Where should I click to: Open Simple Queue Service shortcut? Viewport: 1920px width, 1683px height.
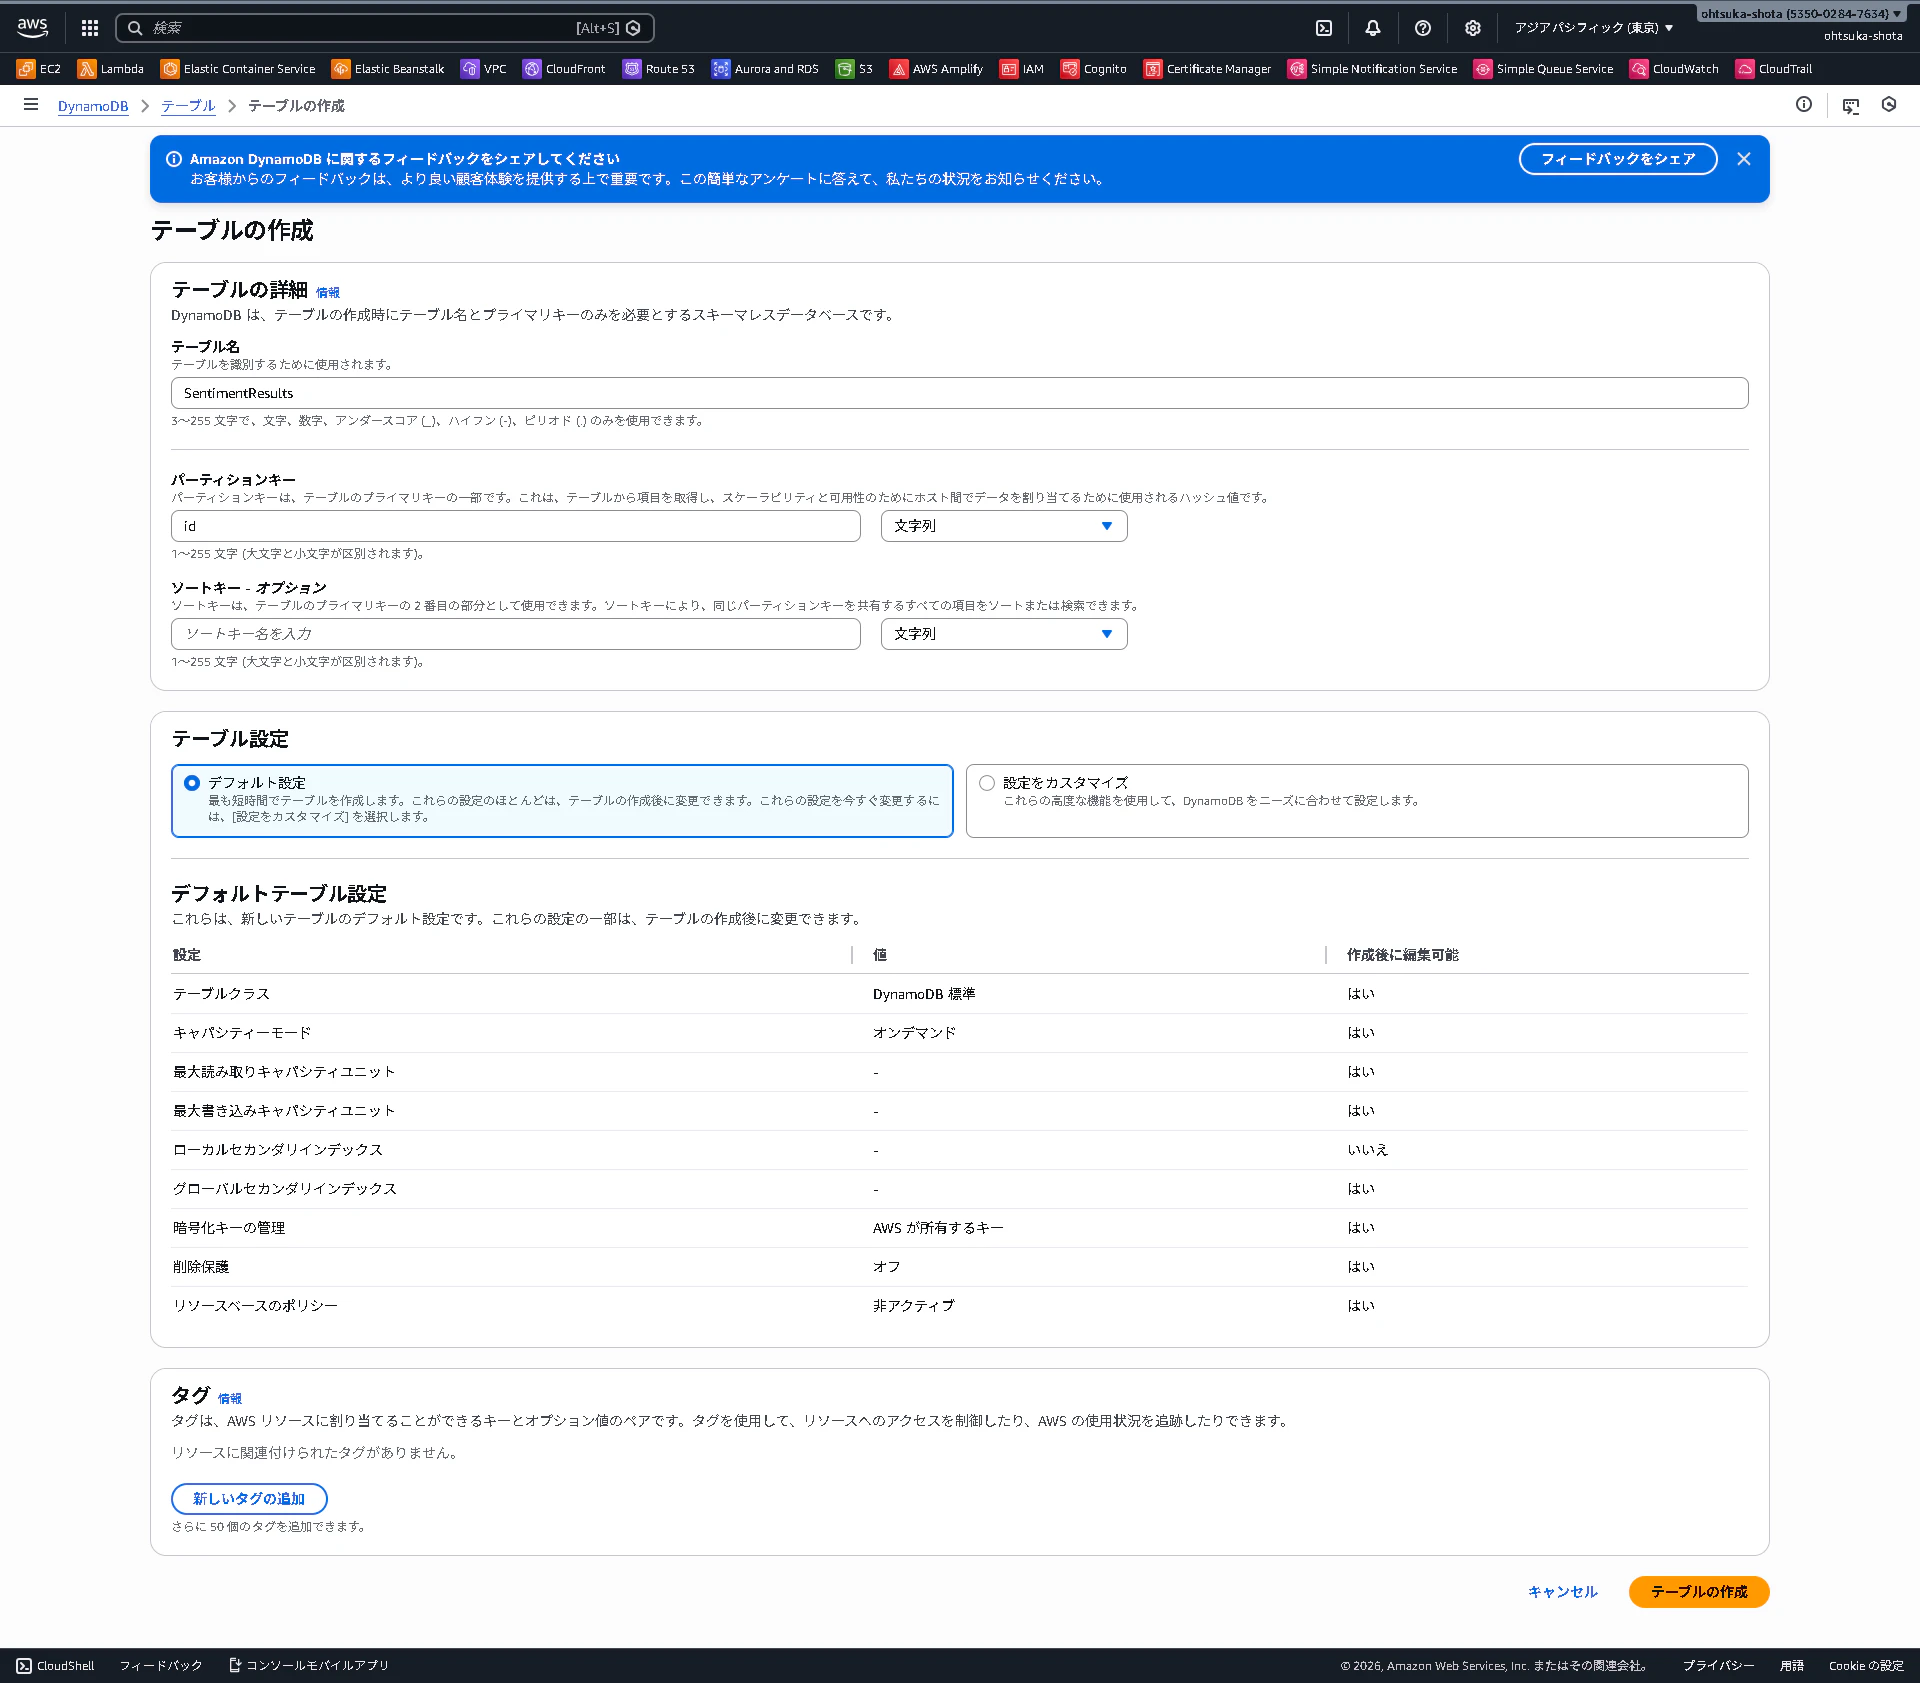[x=1544, y=69]
